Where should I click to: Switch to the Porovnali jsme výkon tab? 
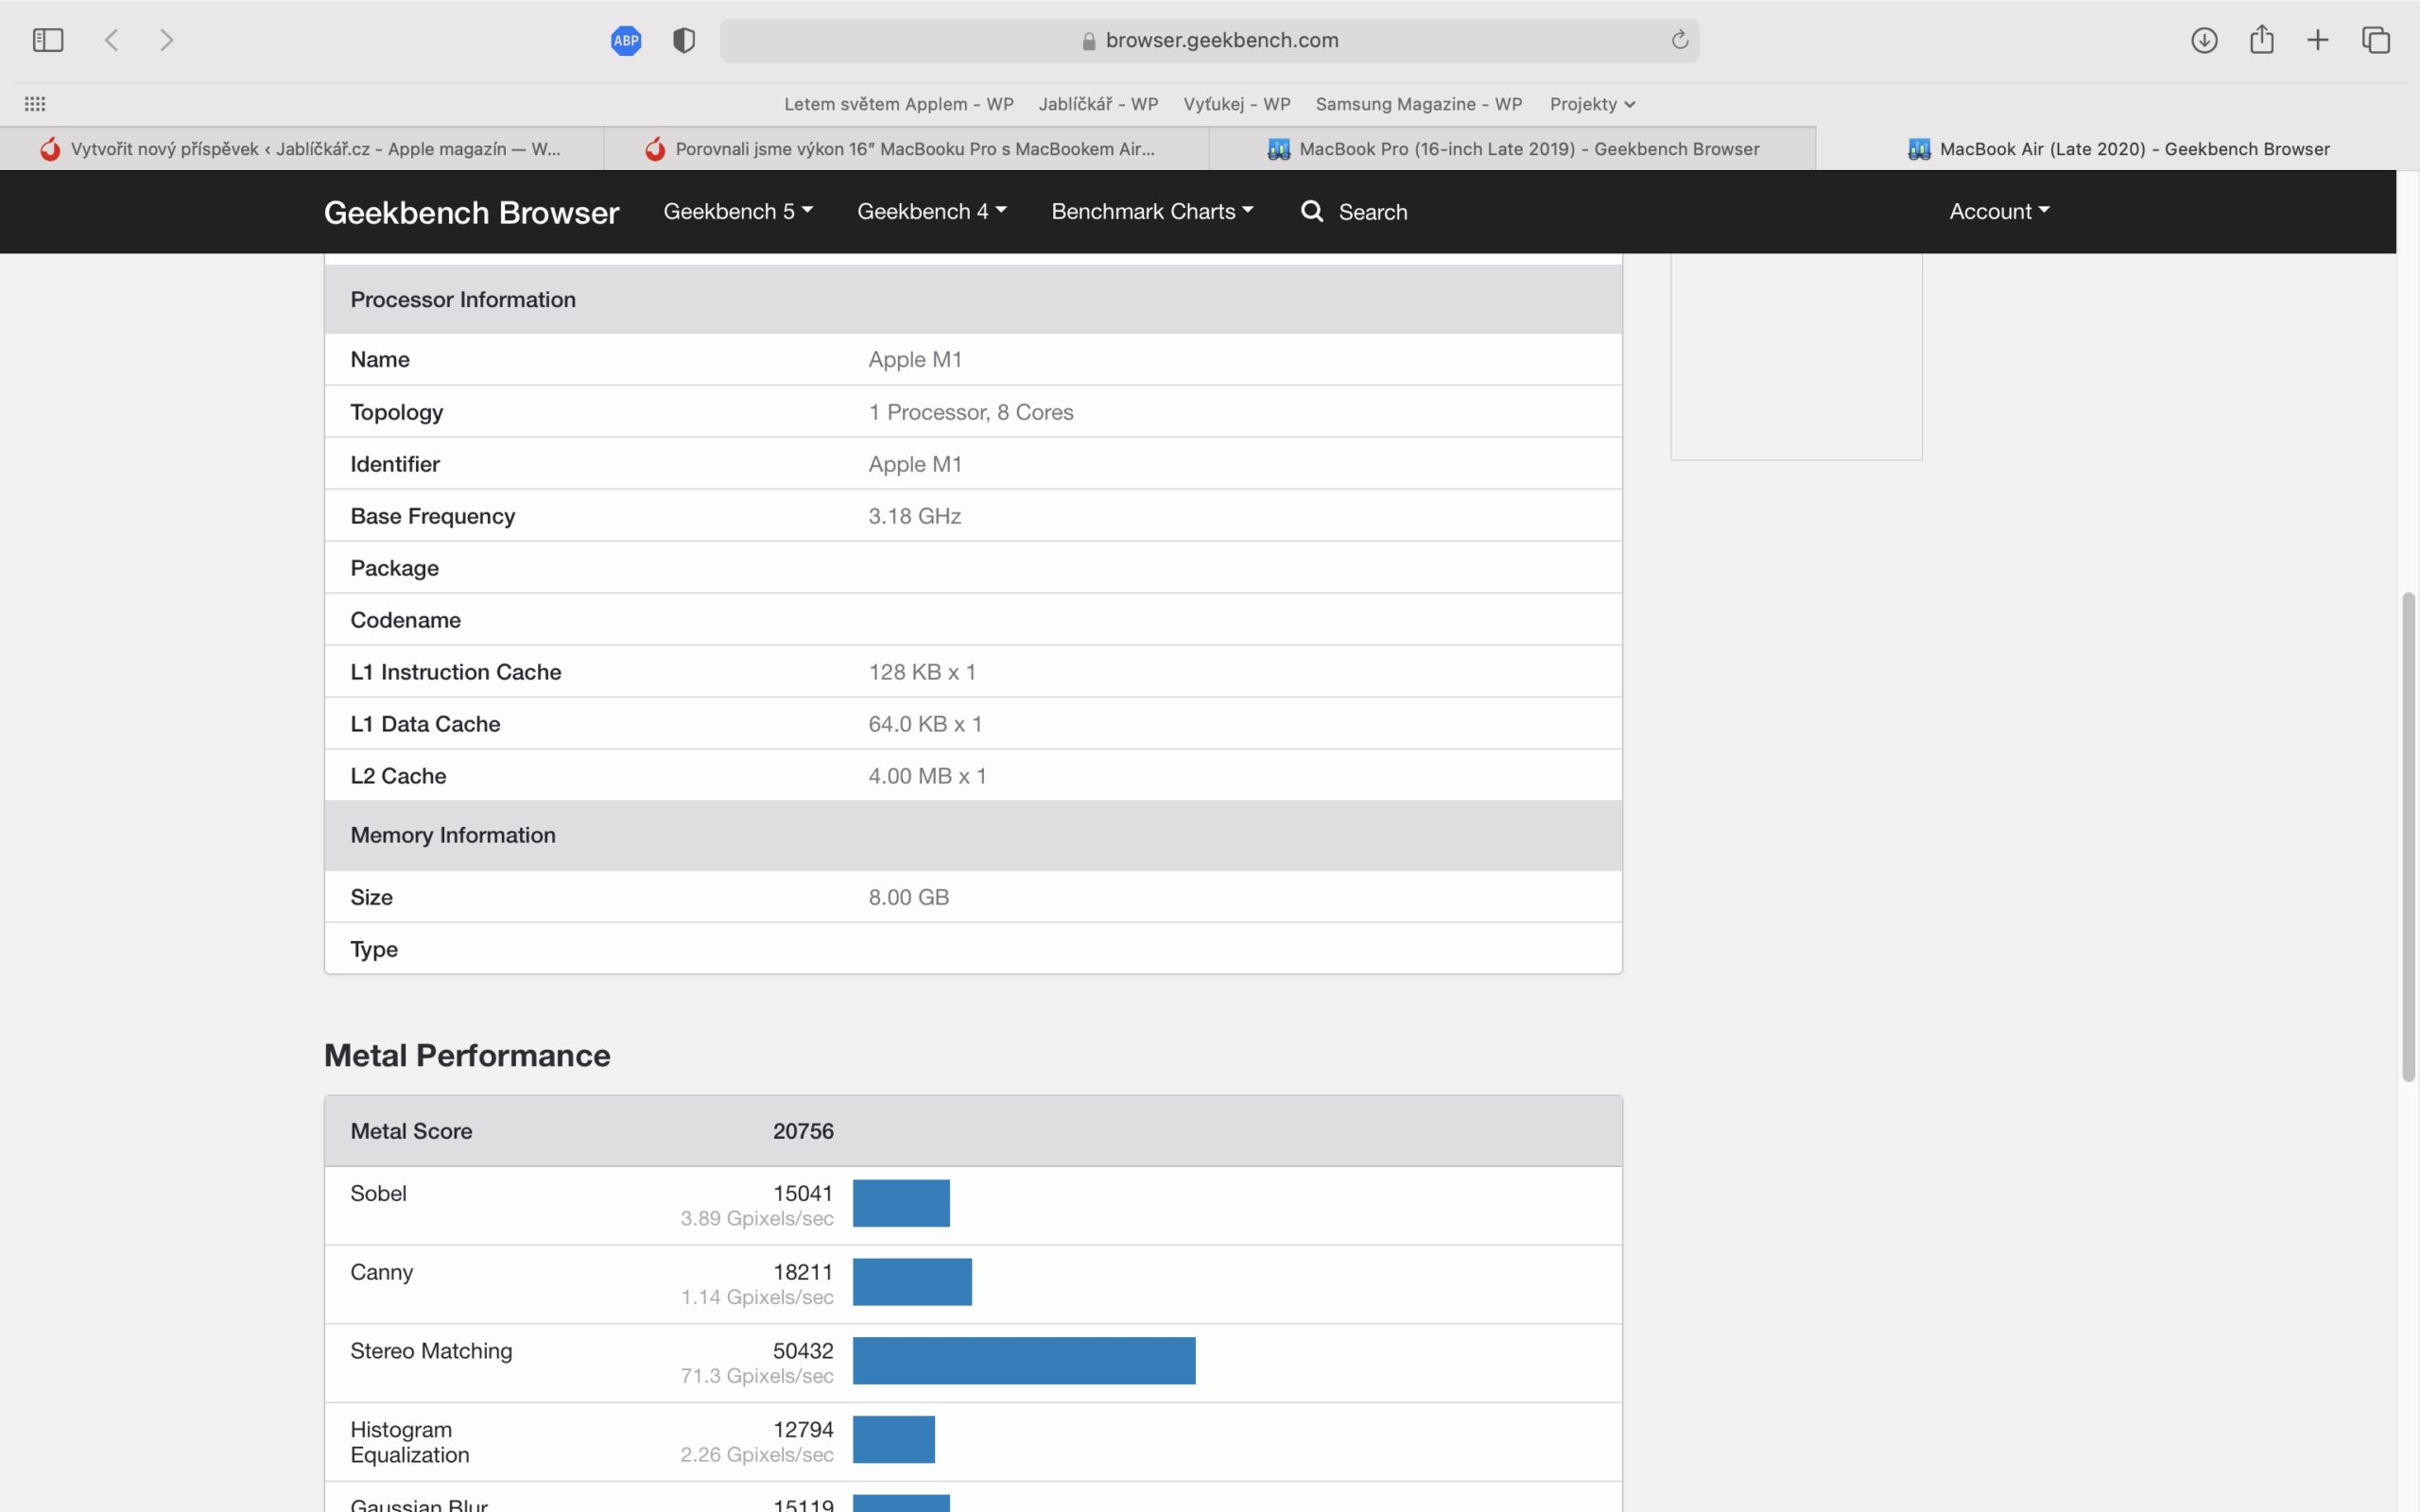tap(907, 149)
